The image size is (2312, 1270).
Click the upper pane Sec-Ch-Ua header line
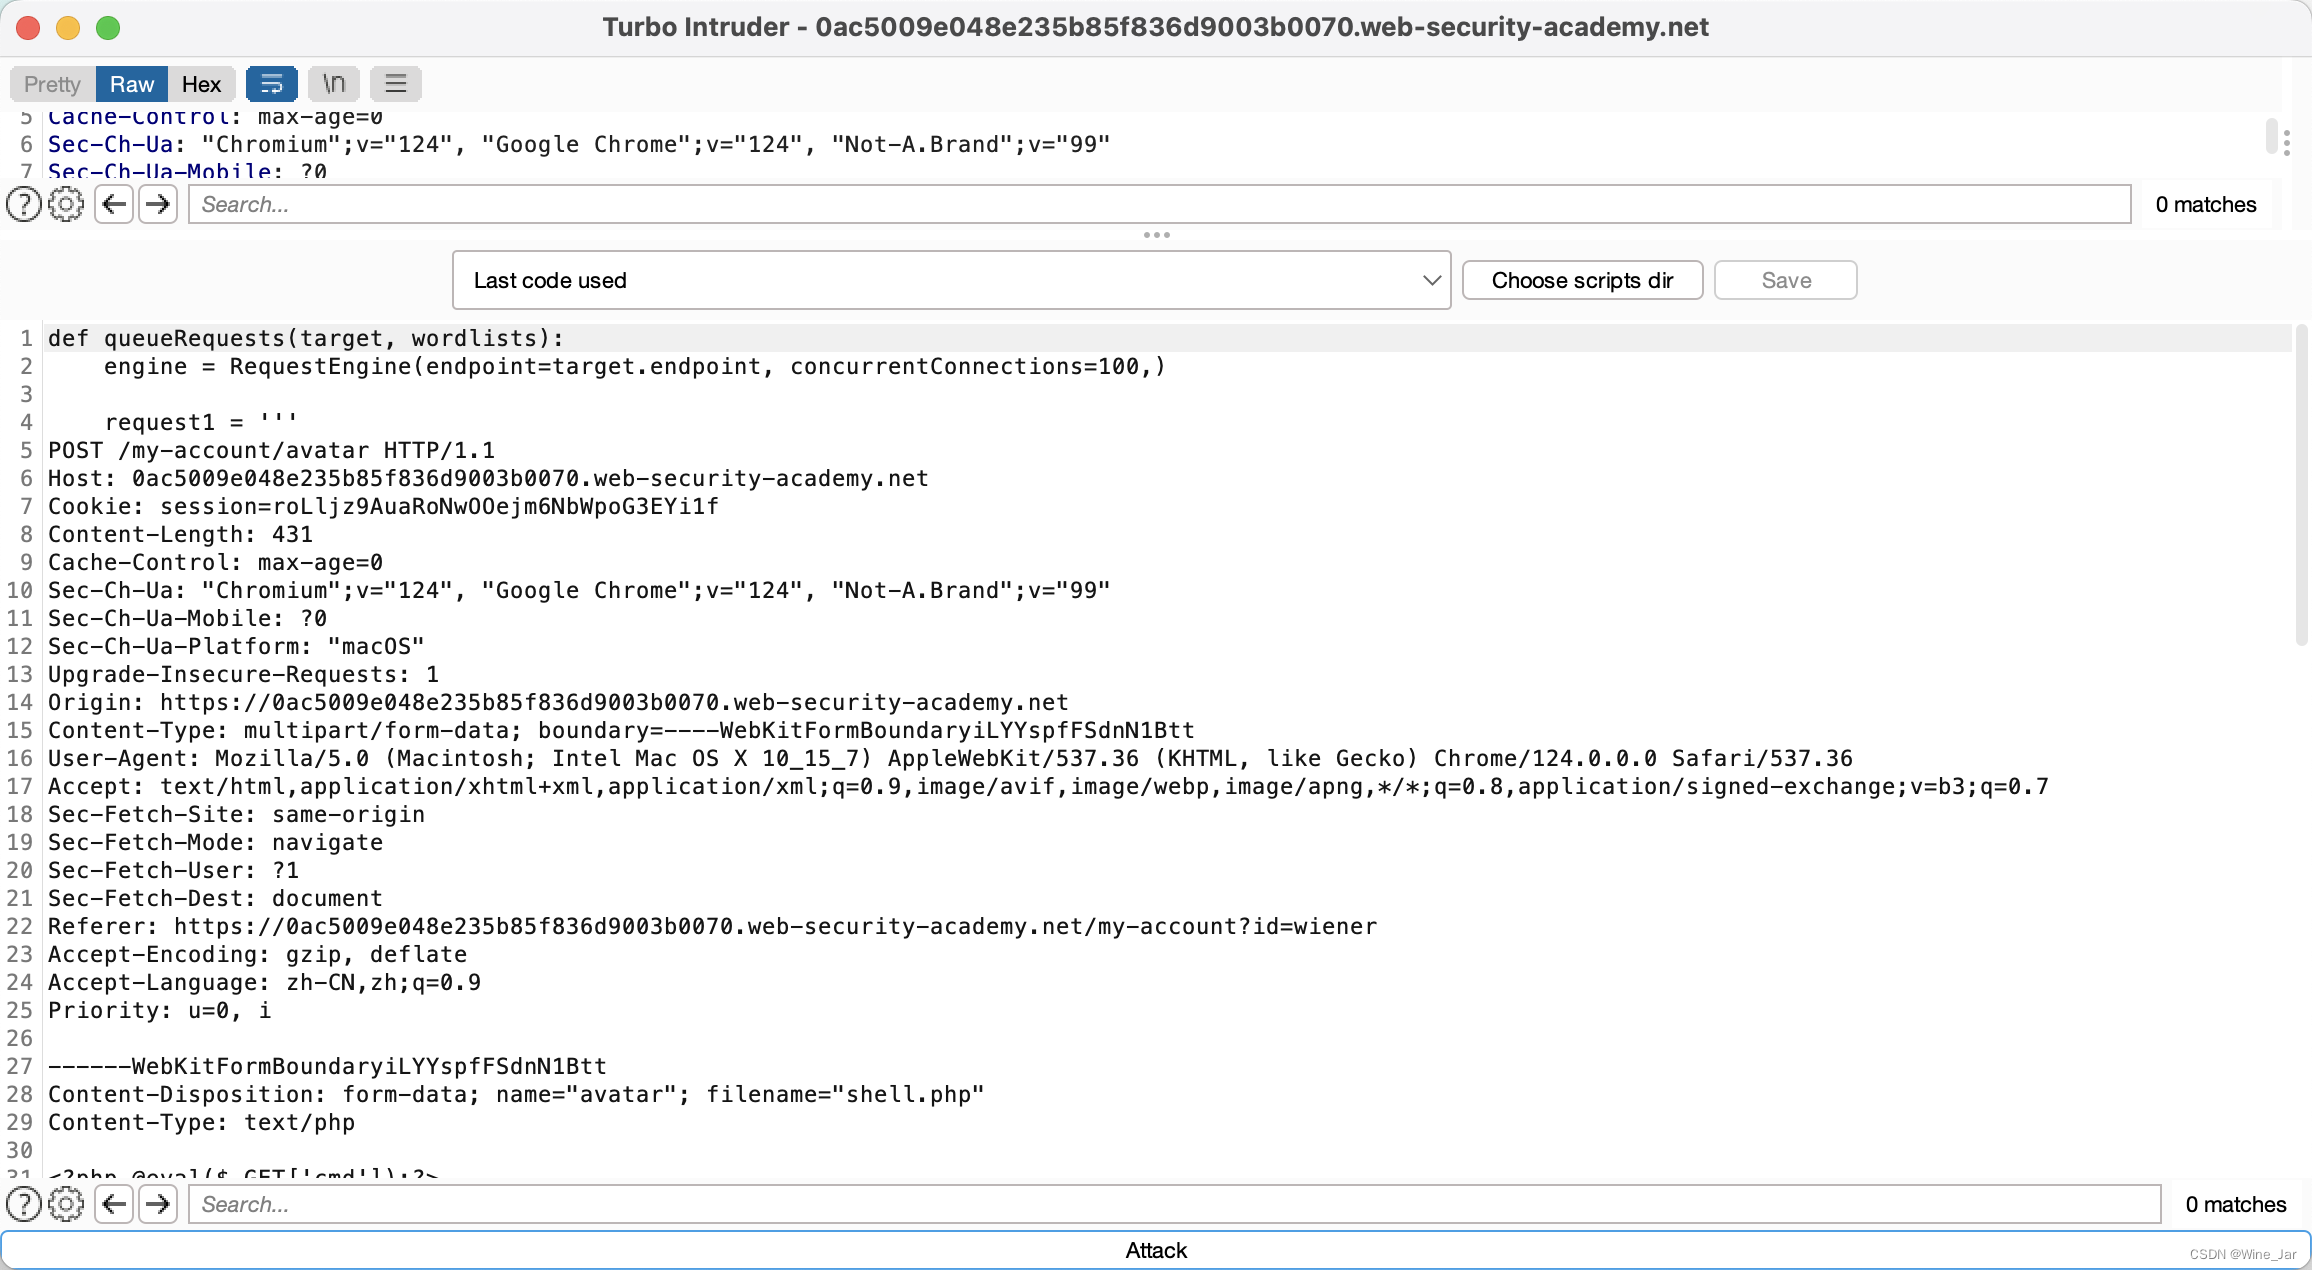(x=579, y=144)
